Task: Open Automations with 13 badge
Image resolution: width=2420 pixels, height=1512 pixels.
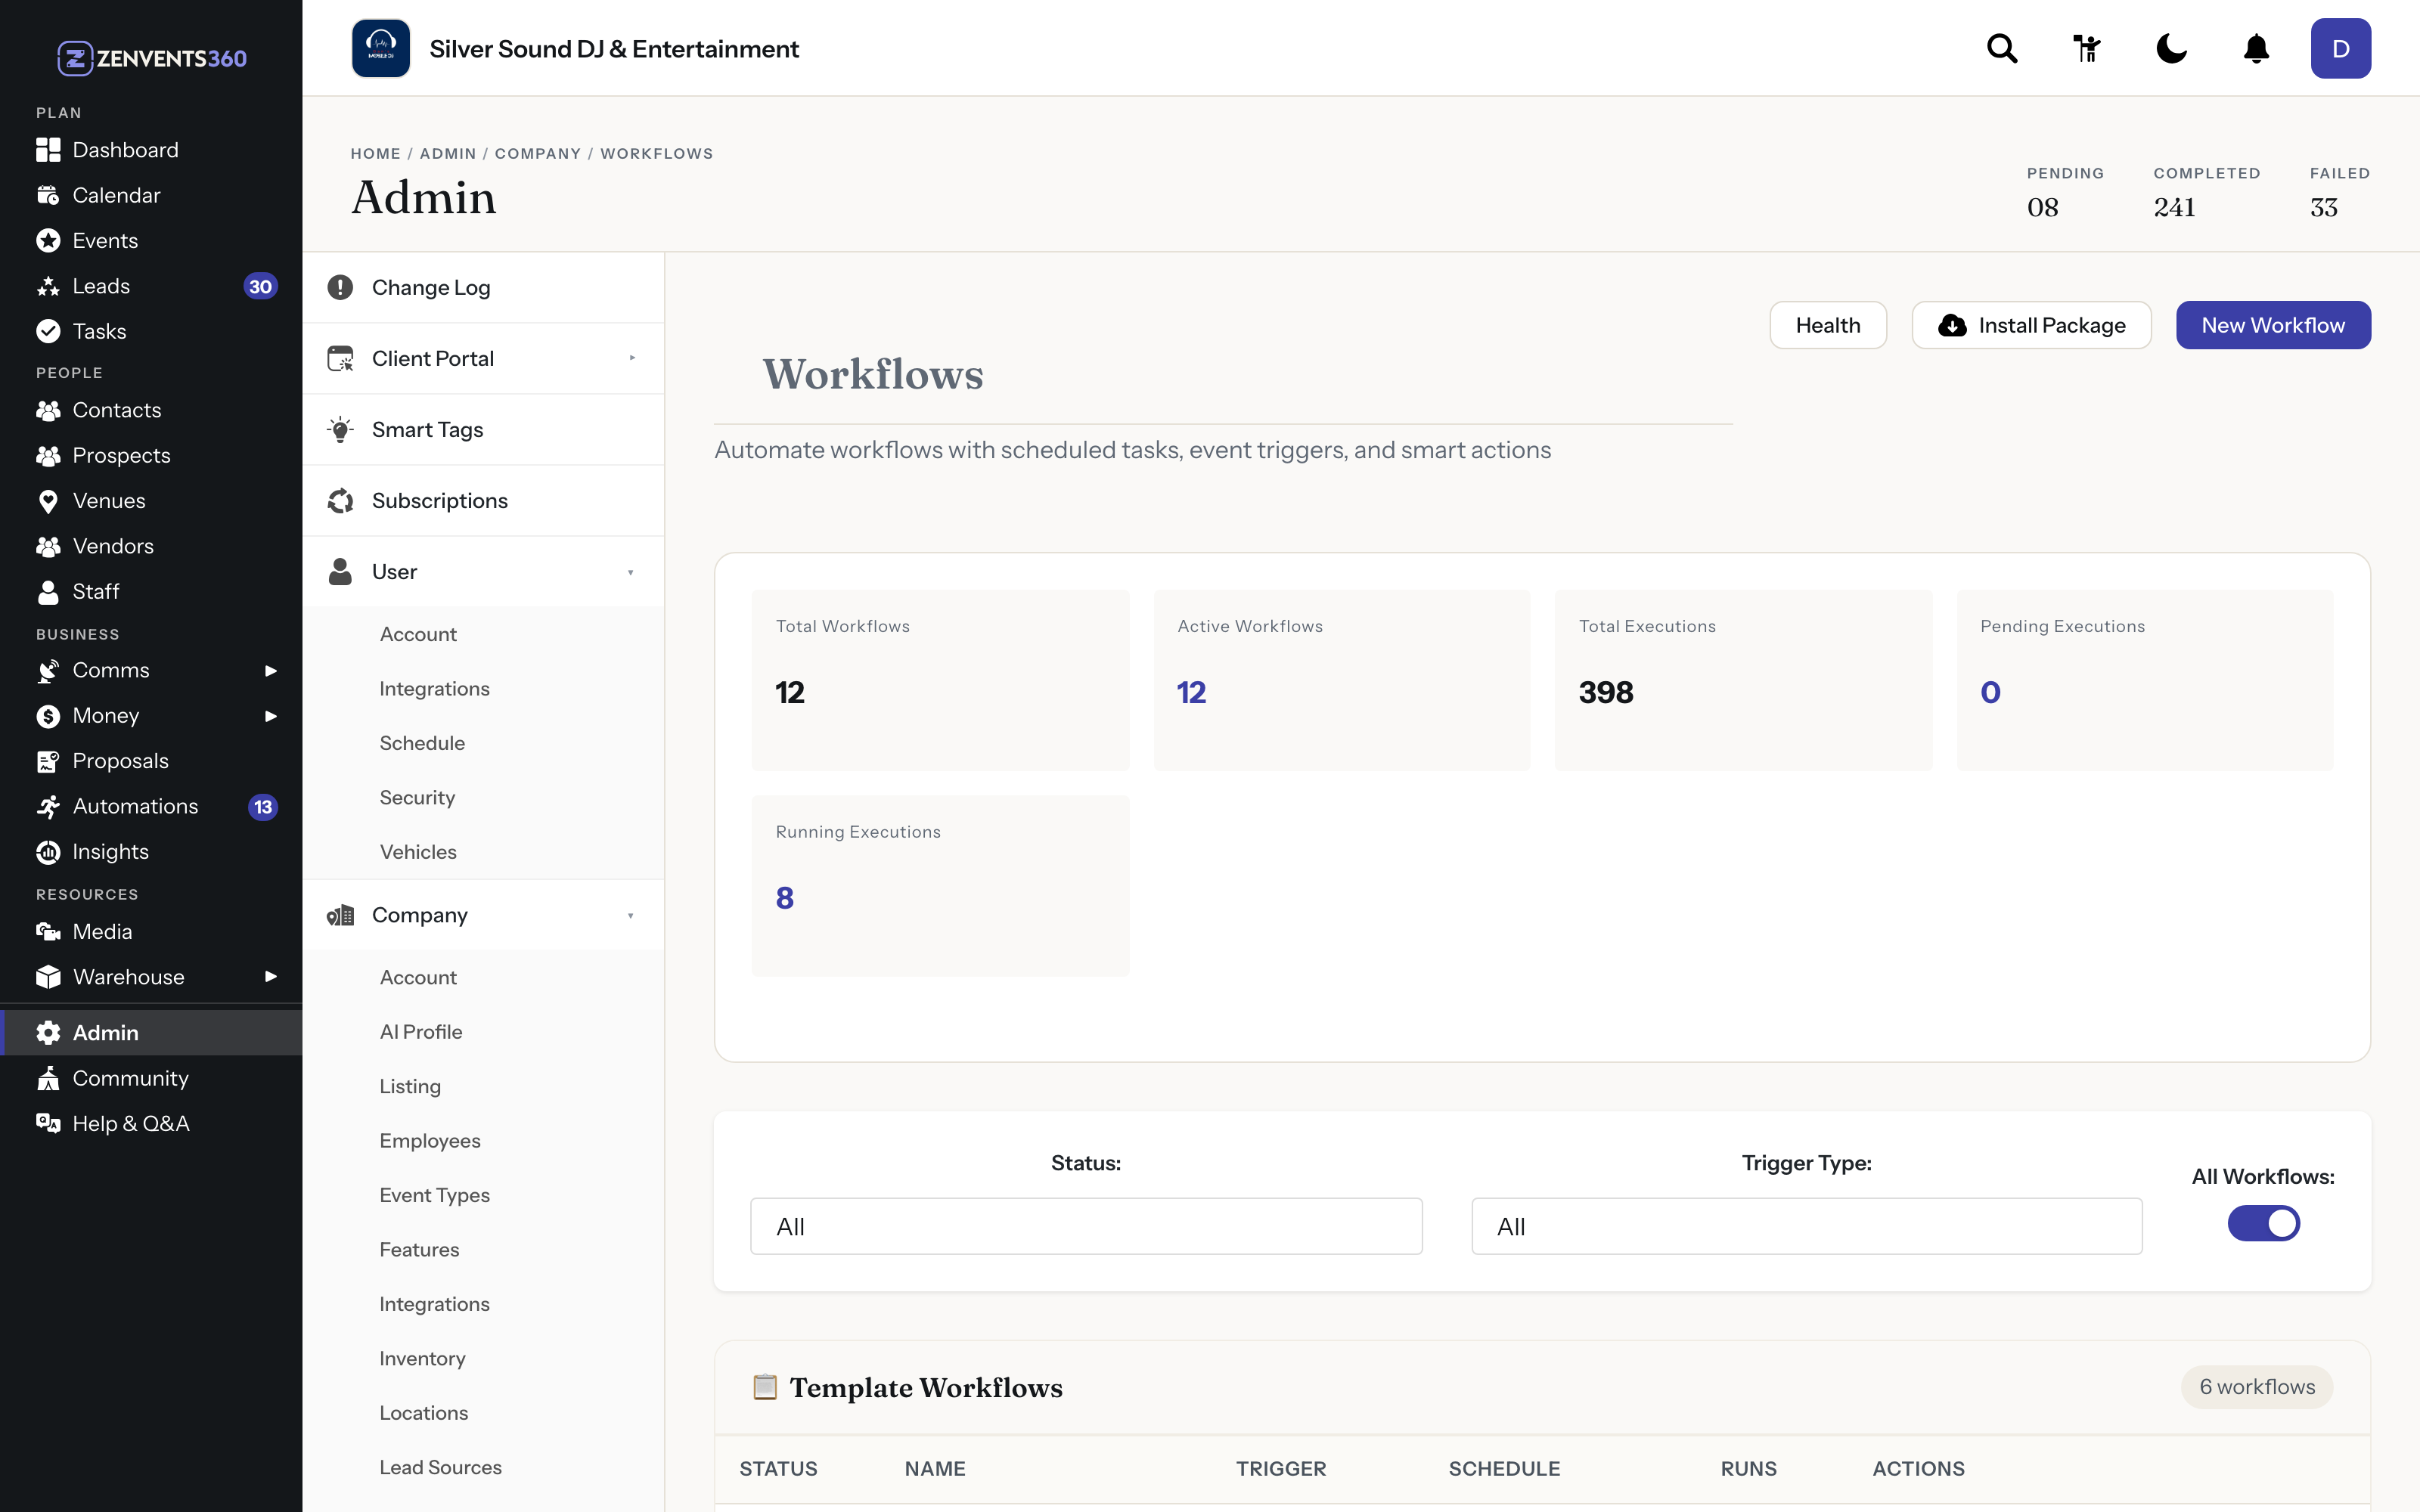Action: (x=151, y=806)
